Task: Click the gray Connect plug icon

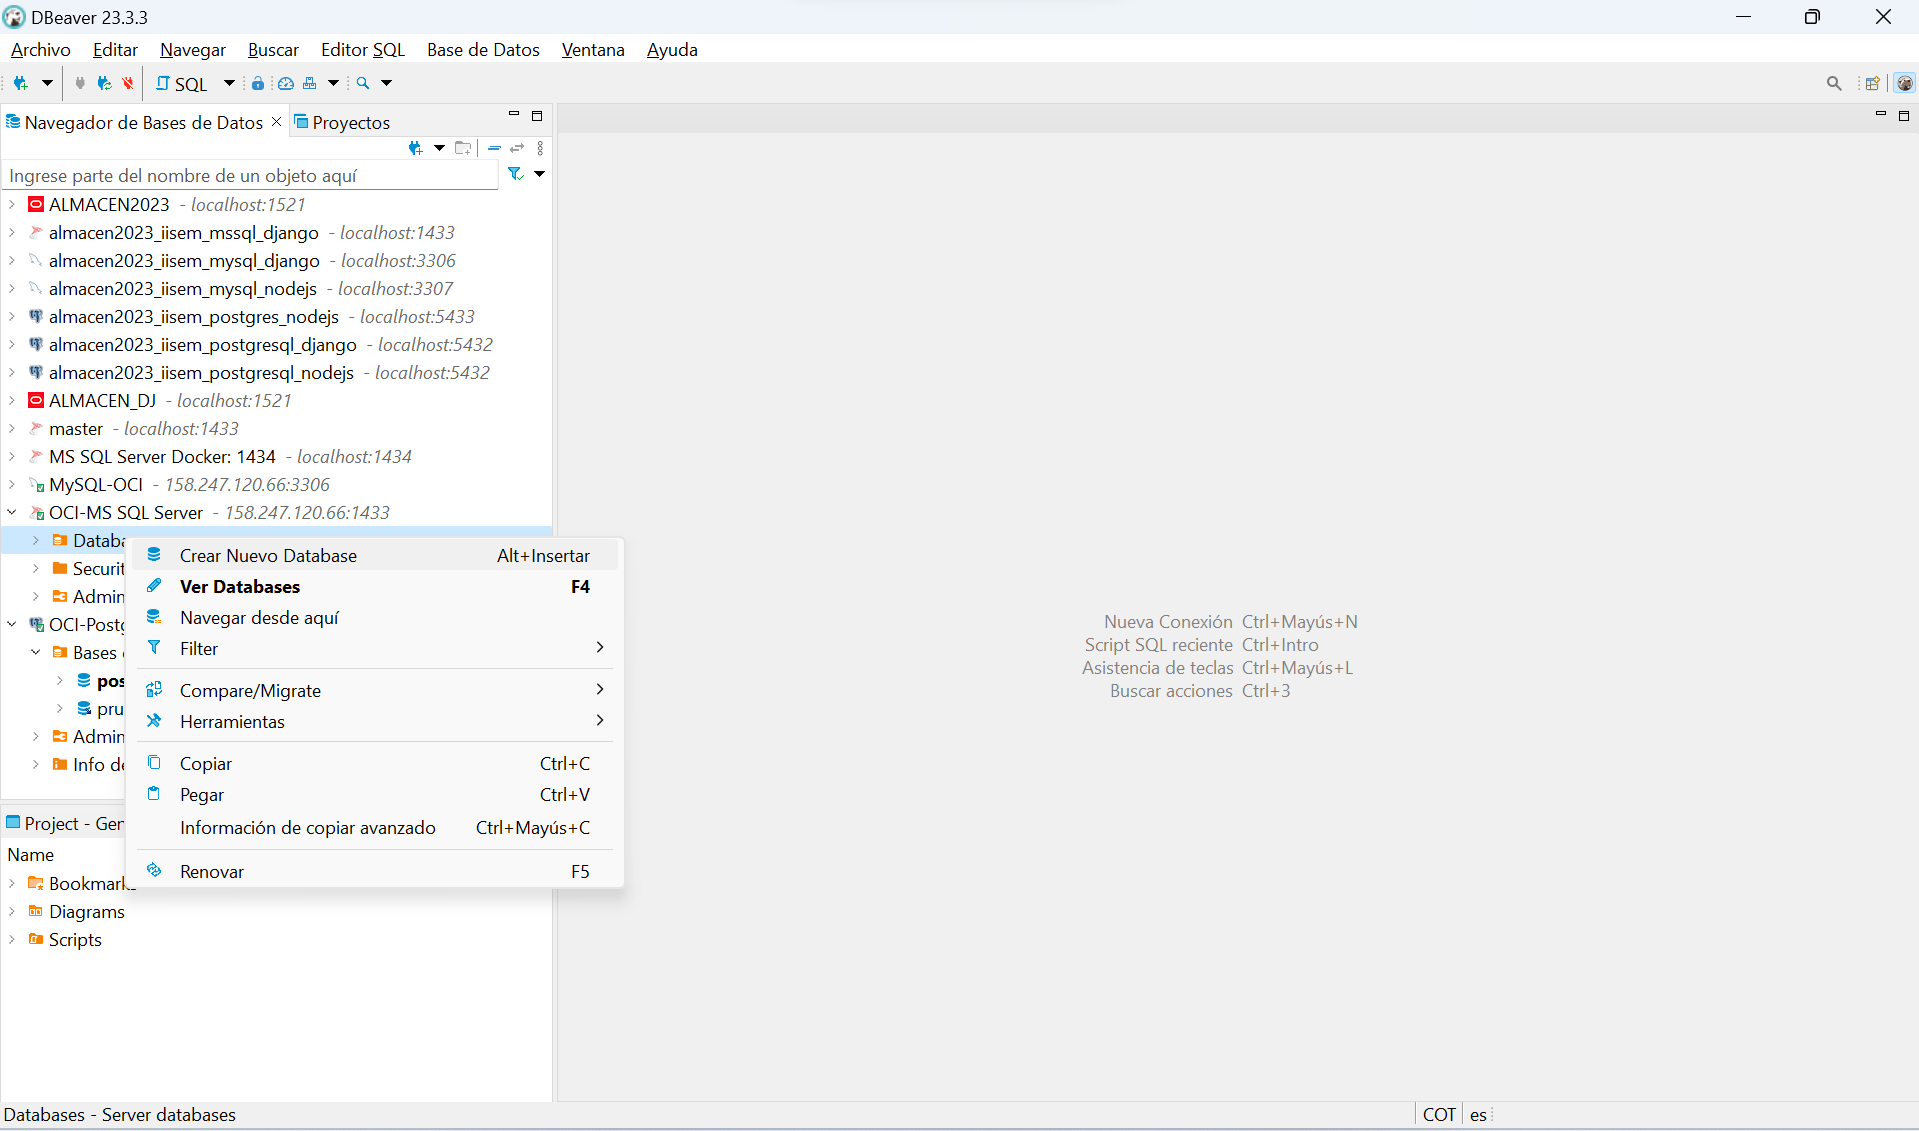Action: 80,83
